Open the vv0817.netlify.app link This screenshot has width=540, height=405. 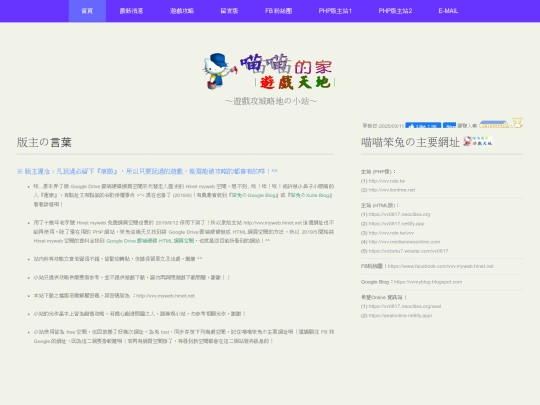(396, 224)
